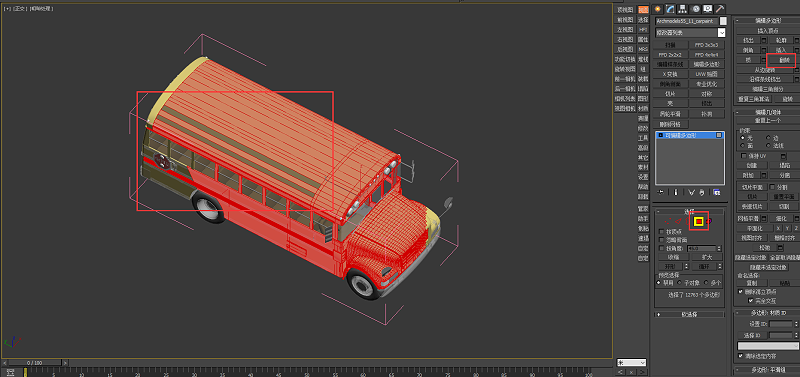
Task: Enable the 忽略背面 (ignore backfacing) checkbox
Action: click(x=662, y=240)
